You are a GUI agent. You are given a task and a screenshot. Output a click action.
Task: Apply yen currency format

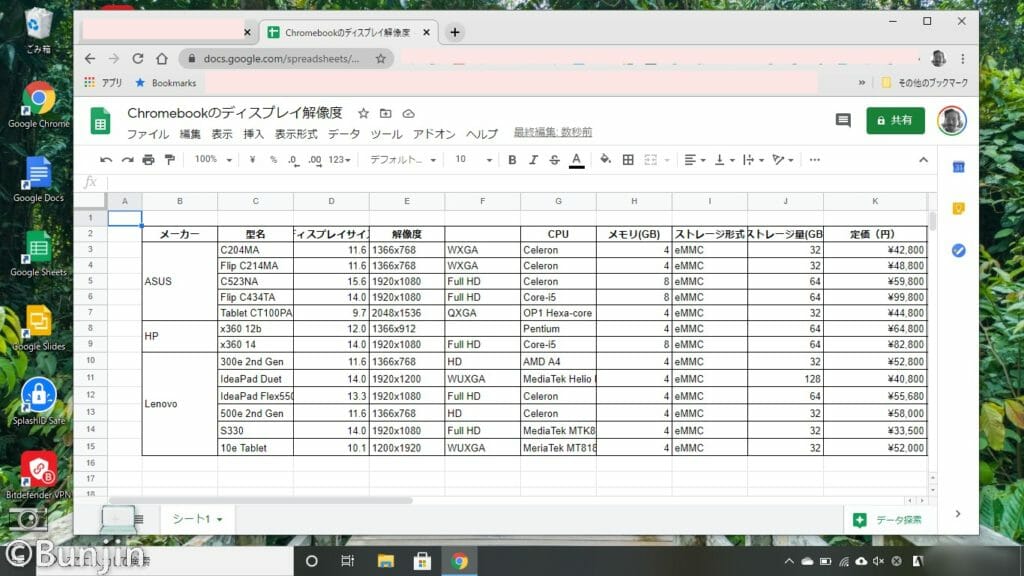pos(252,160)
